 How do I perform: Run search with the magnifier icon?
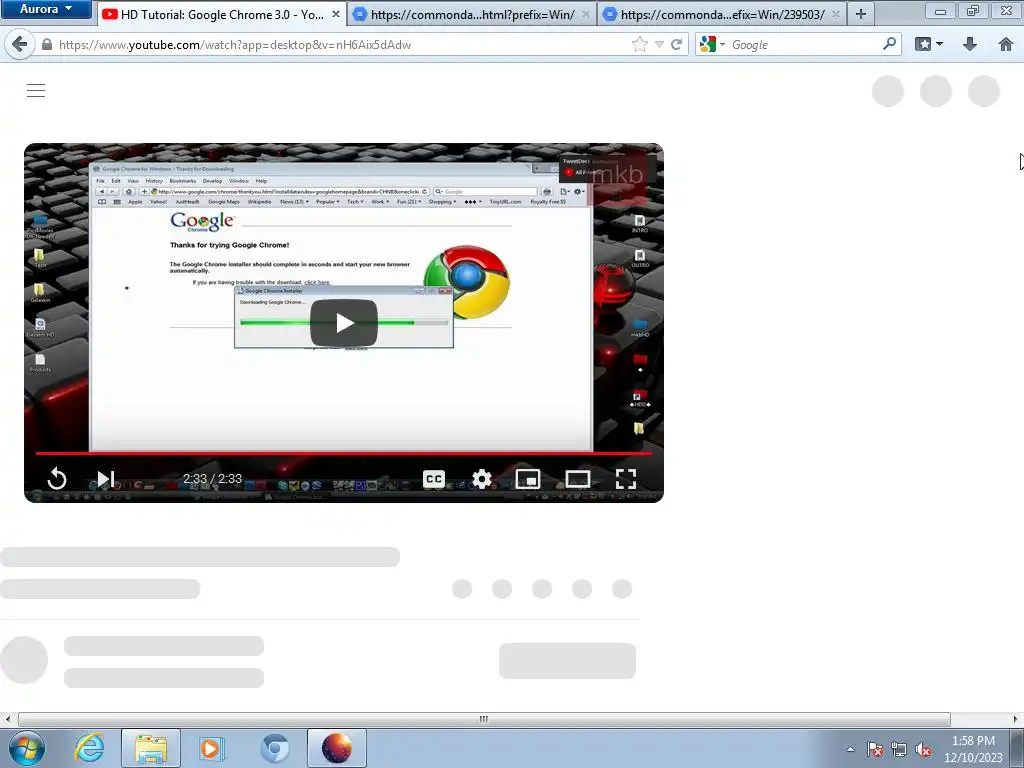click(889, 44)
